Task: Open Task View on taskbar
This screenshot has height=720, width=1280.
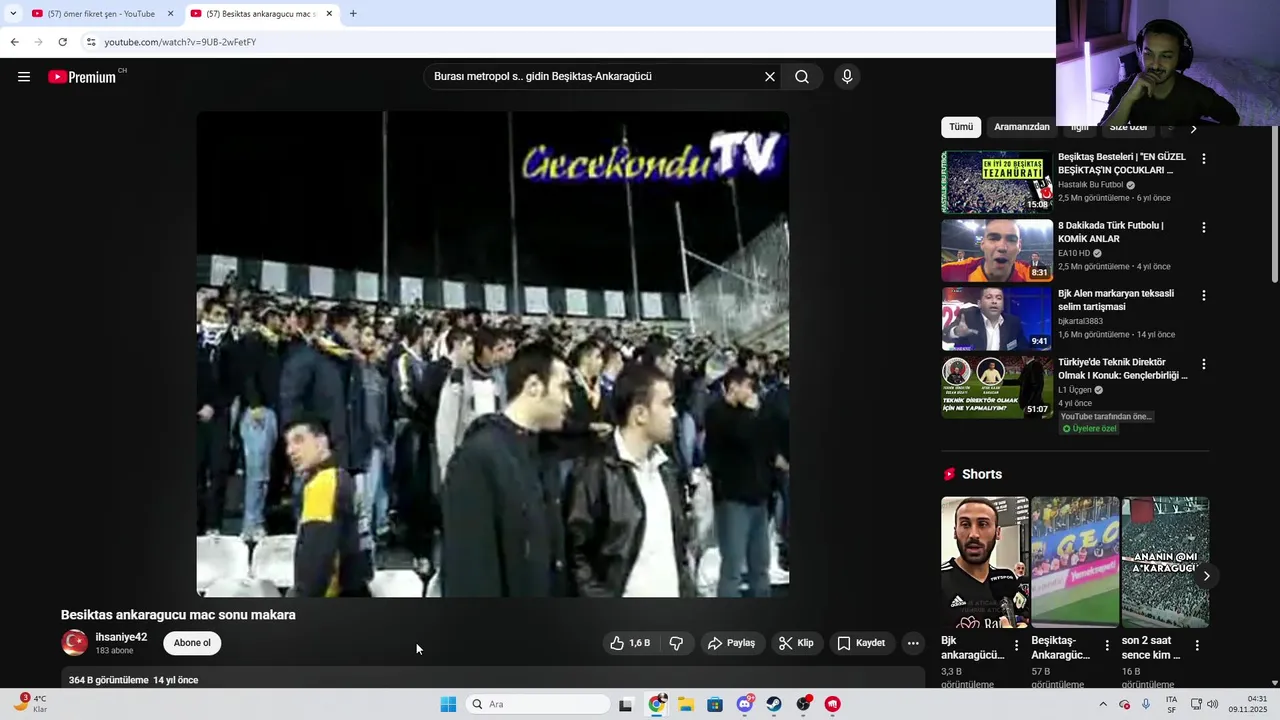Action: point(625,704)
